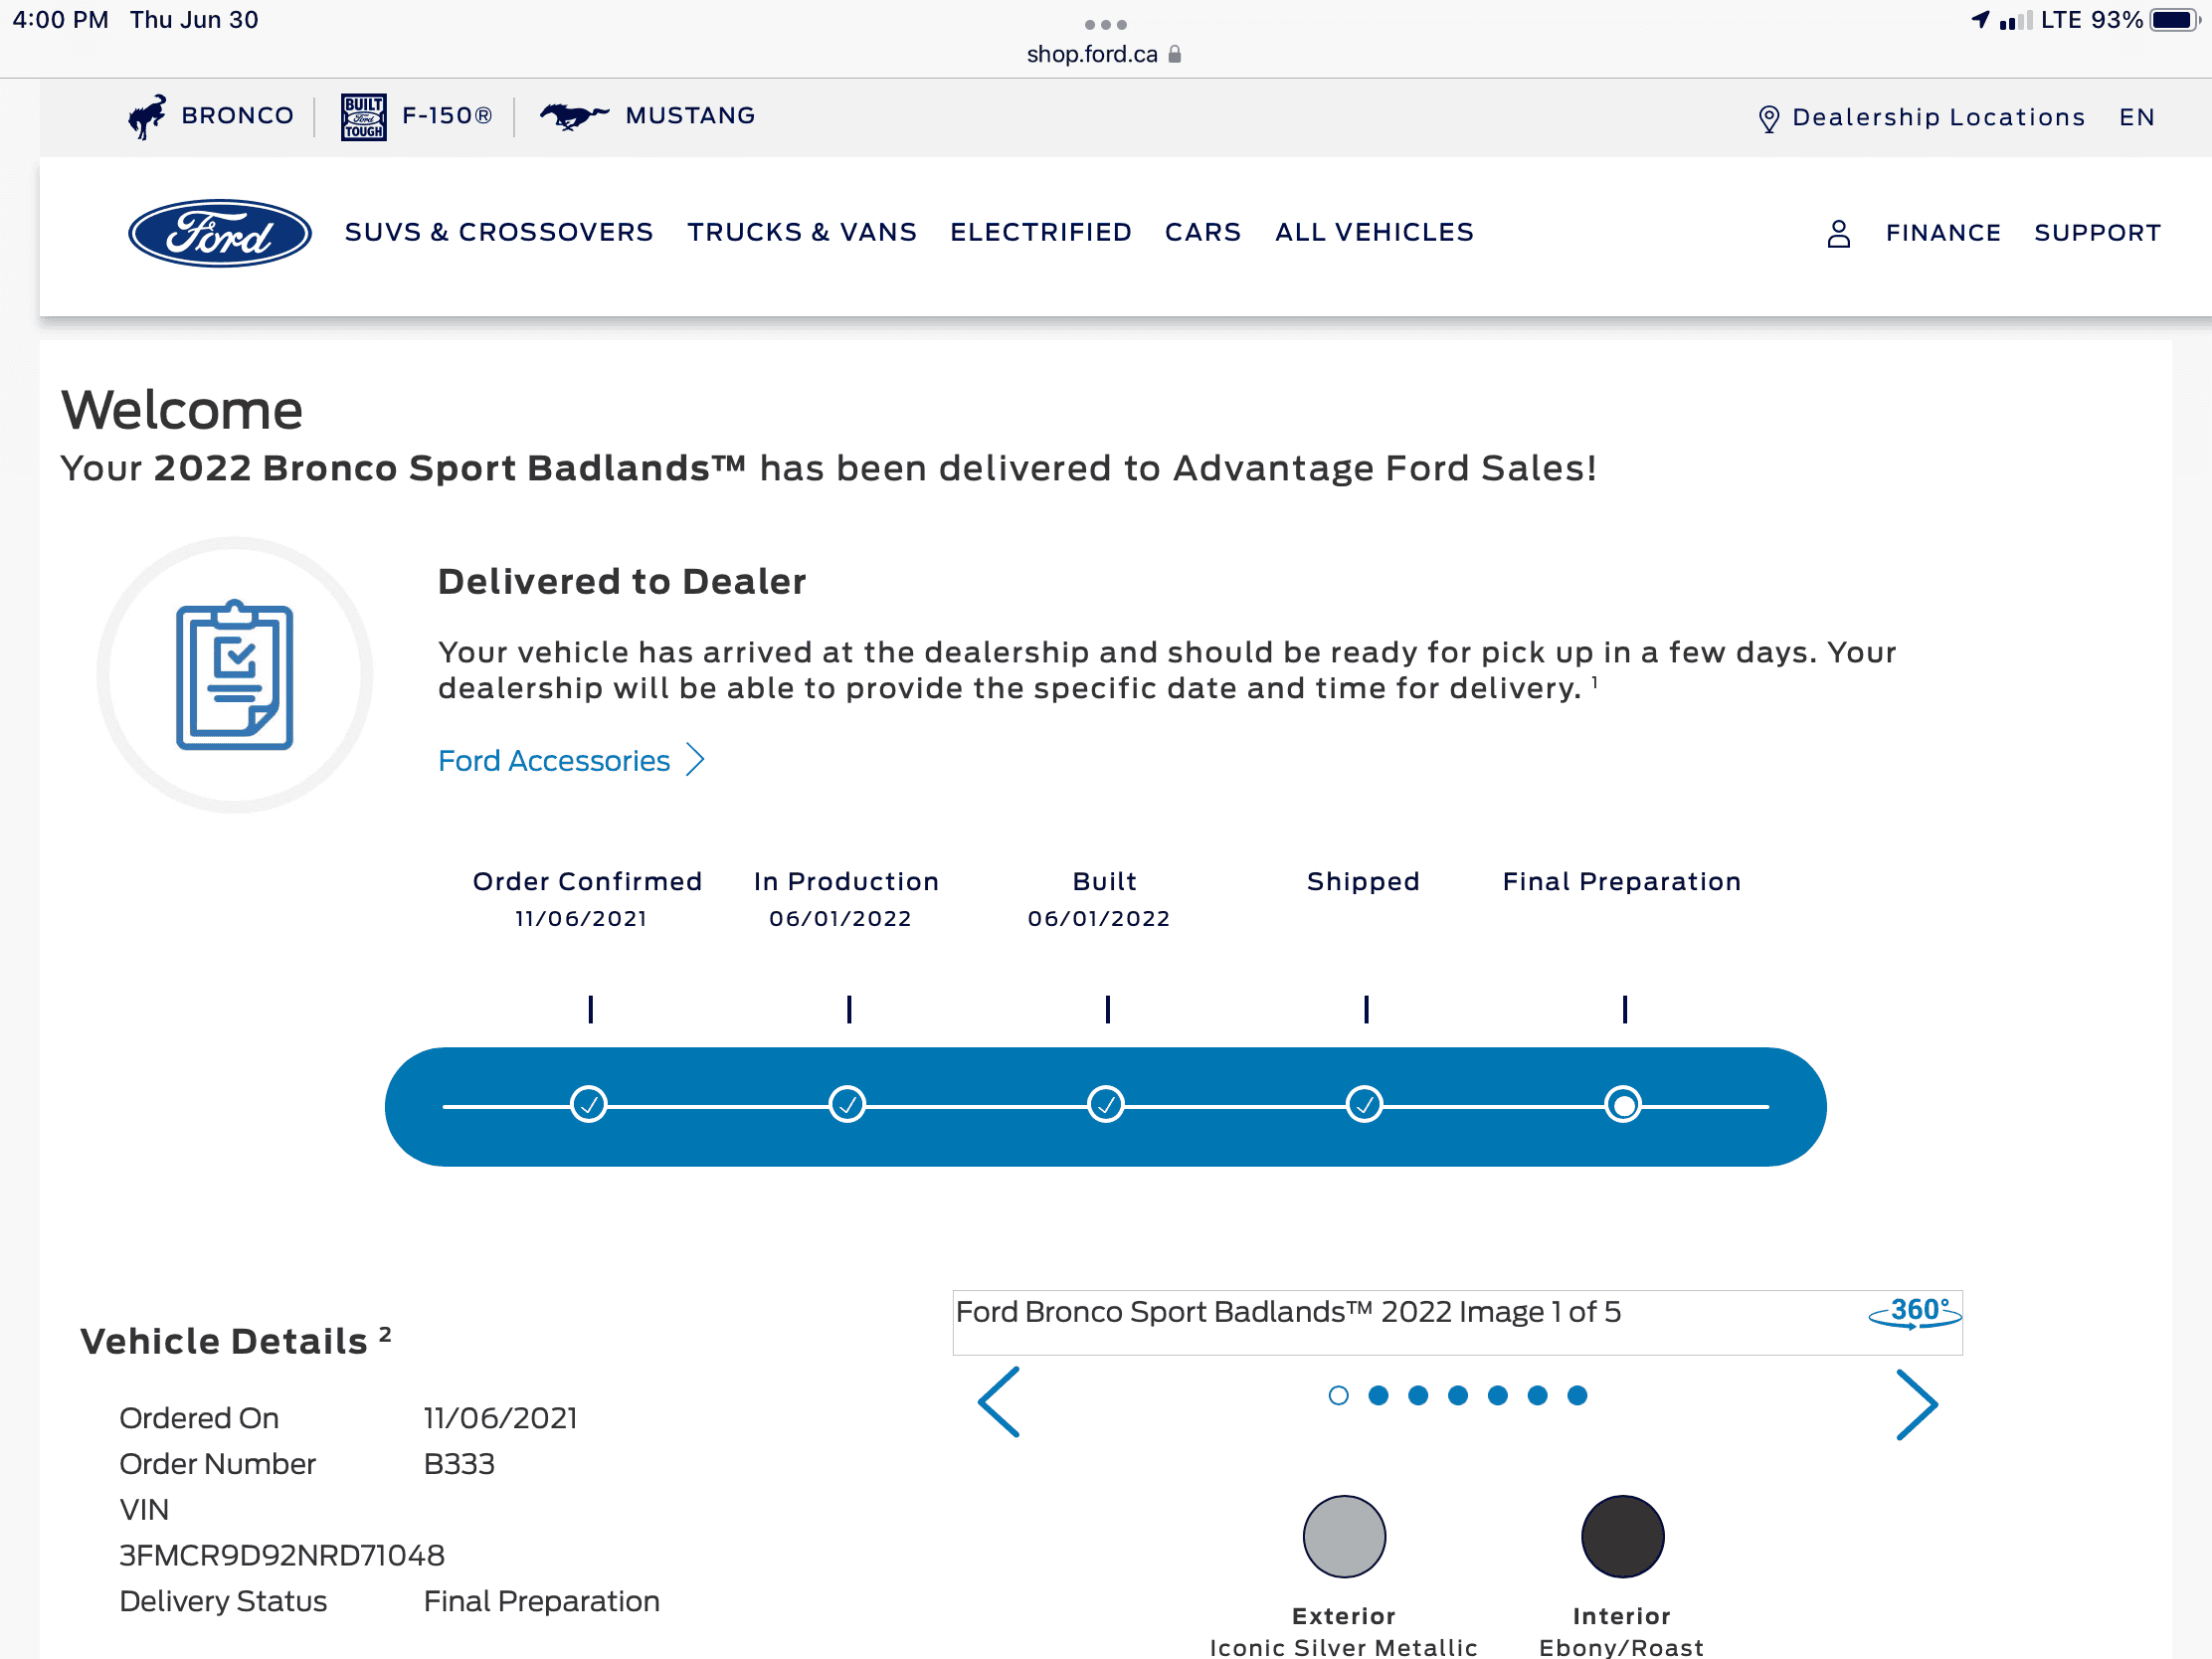This screenshot has height=1659, width=2212.
Task: Go to previous vehicle image arrow
Action: pyautogui.click(x=999, y=1402)
